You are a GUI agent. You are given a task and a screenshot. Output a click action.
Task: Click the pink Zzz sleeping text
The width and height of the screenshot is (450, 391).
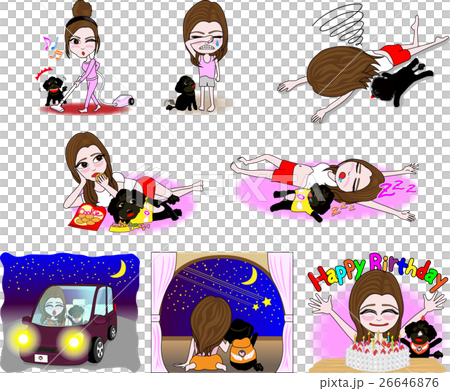[x=398, y=190]
